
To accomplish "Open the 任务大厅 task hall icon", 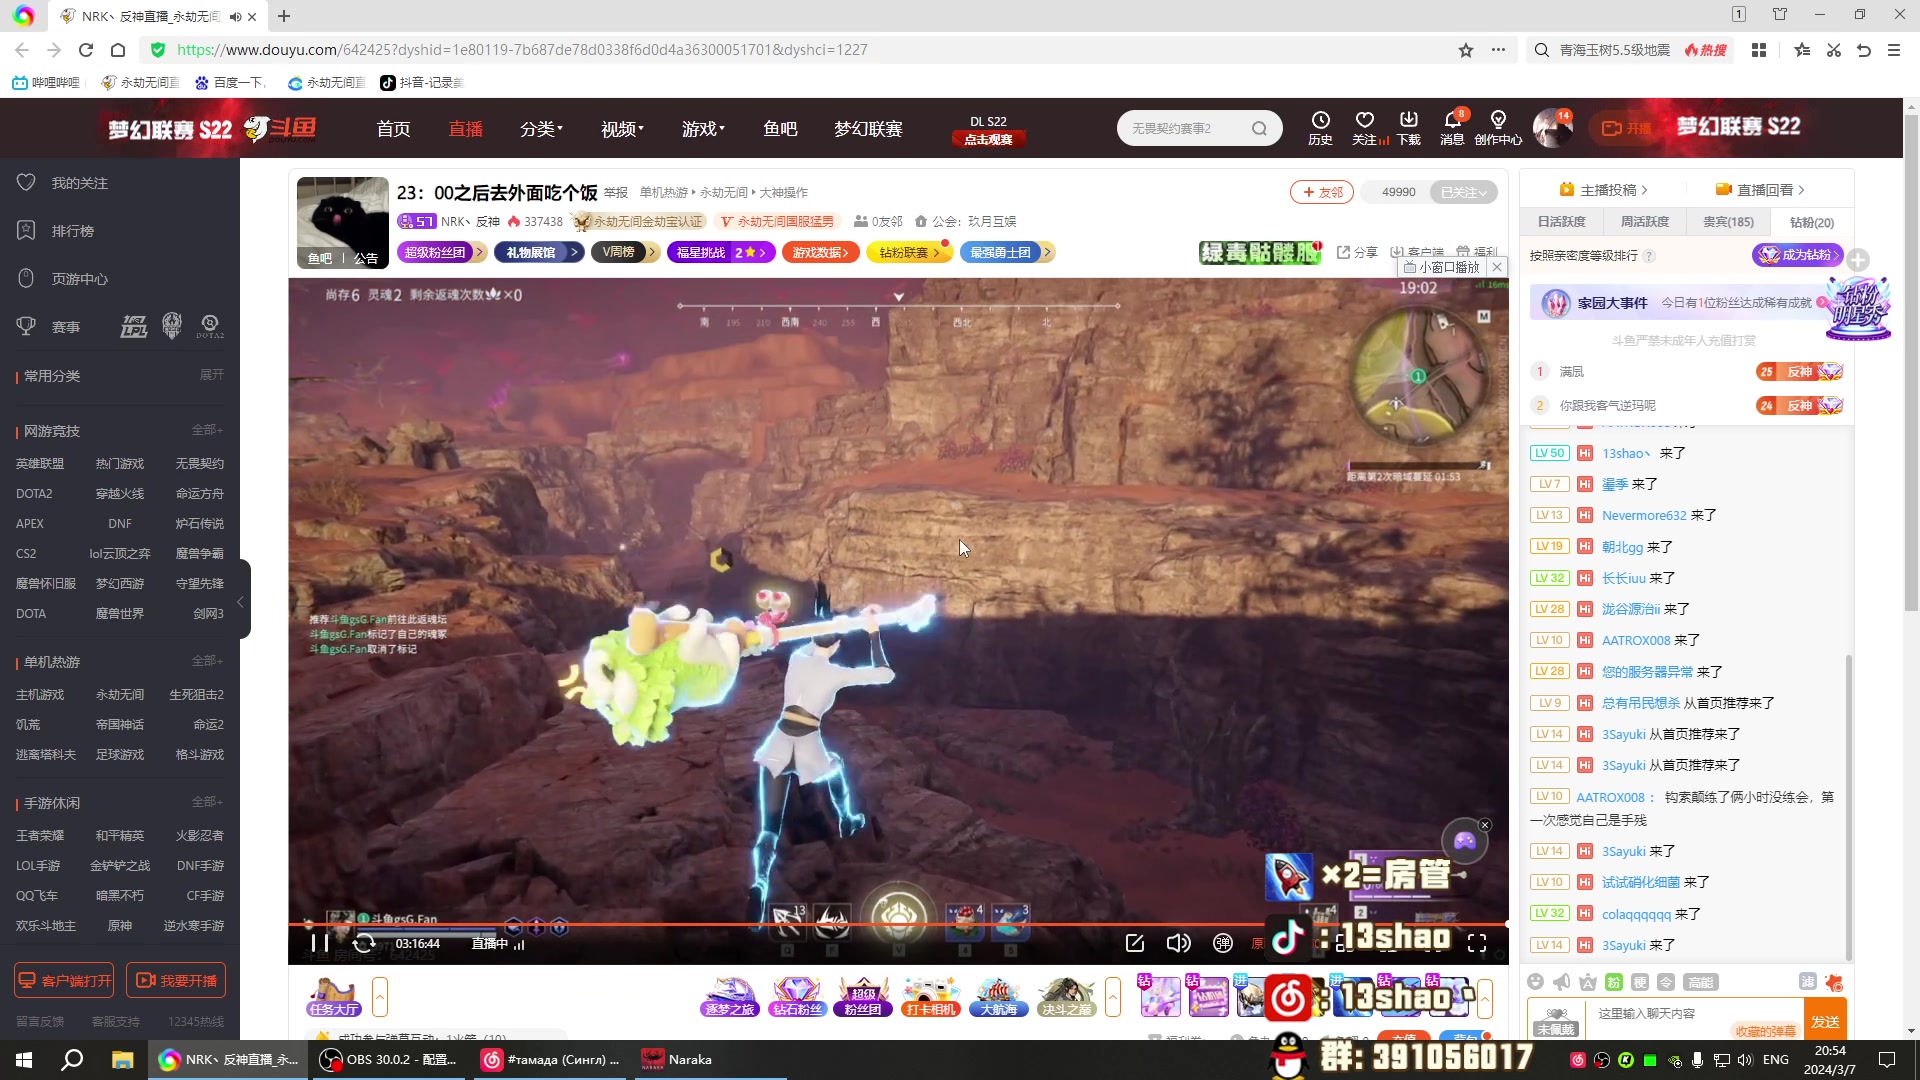I will (x=334, y=997).
